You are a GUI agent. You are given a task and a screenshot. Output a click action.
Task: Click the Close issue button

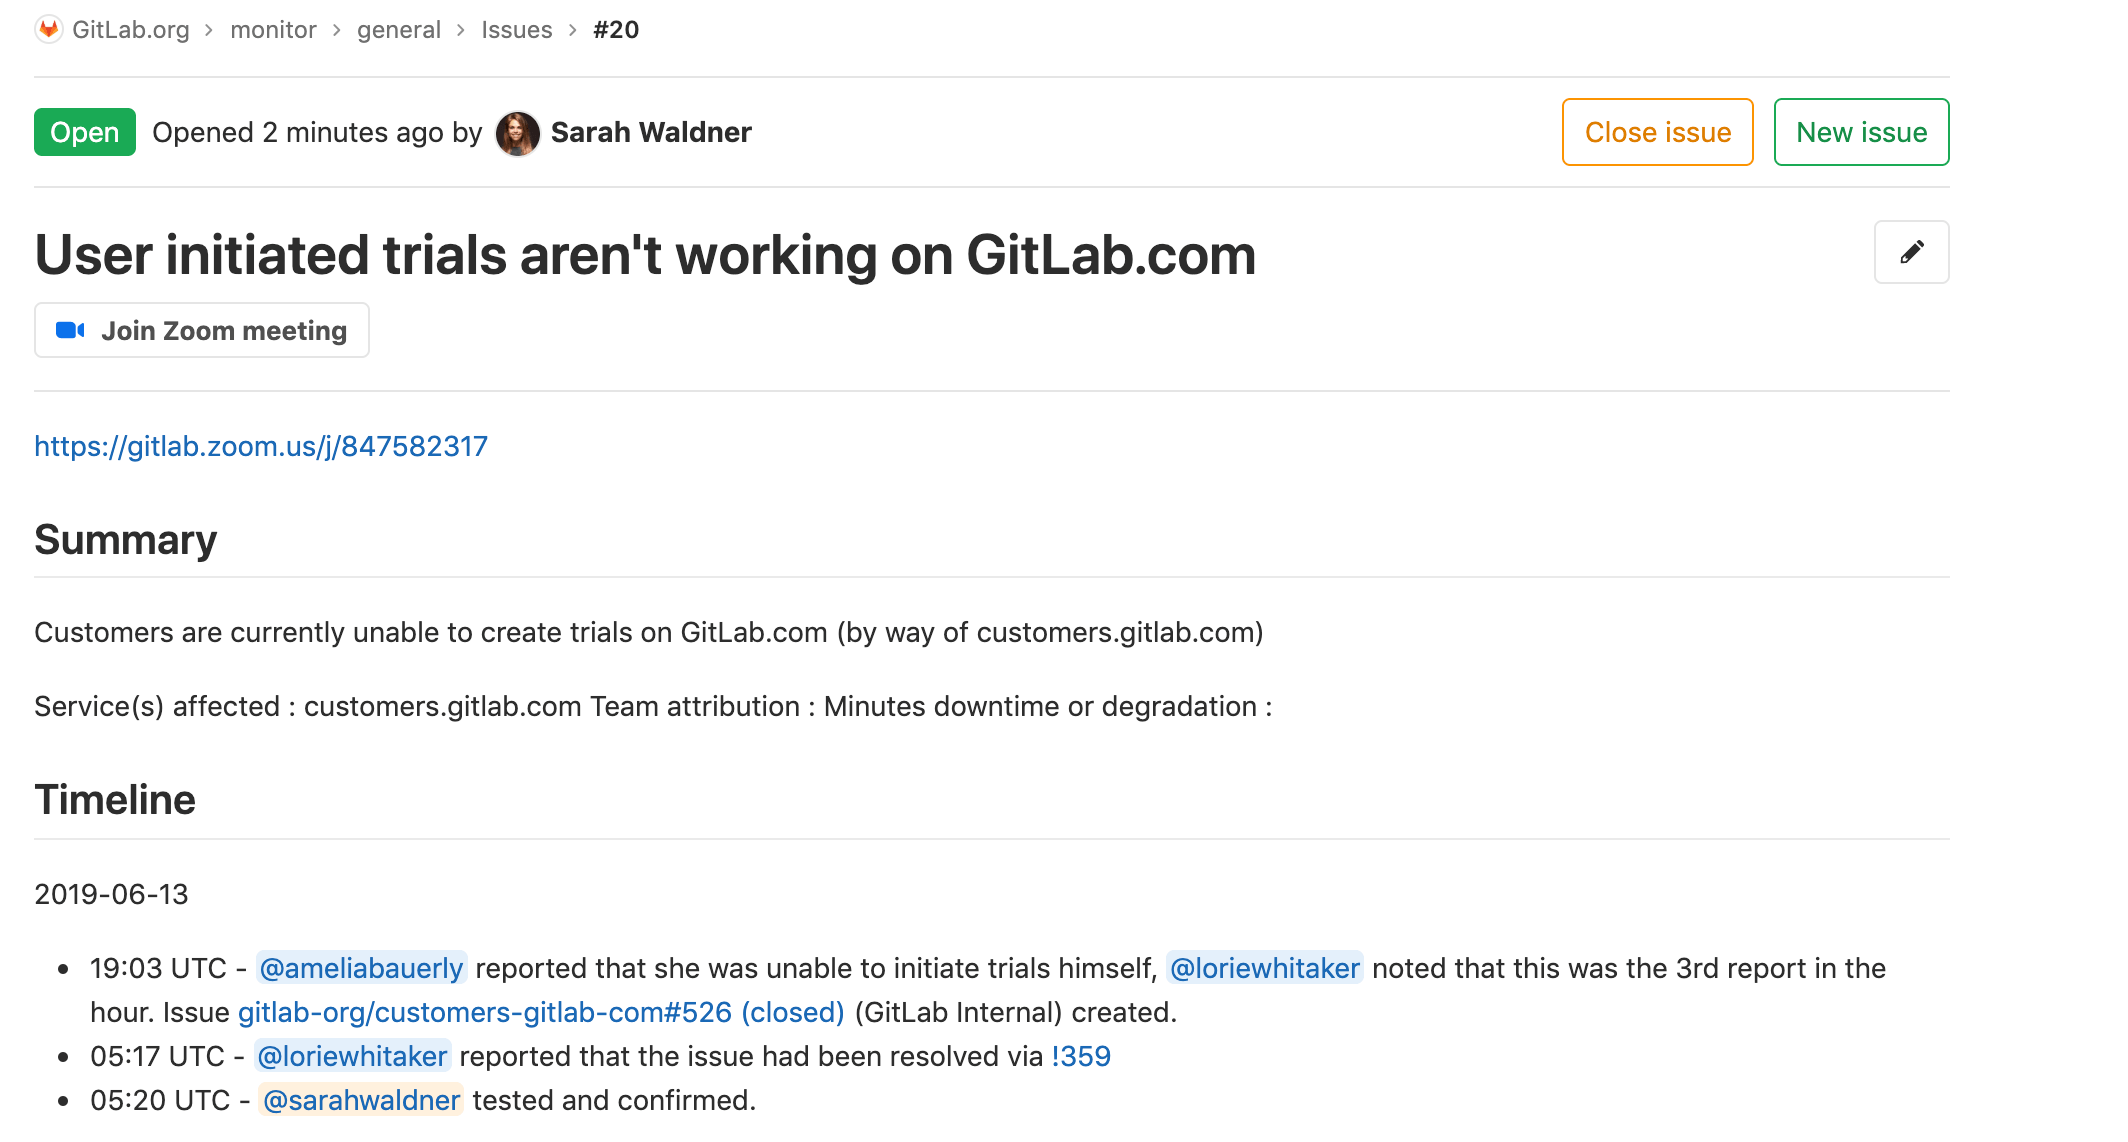click(x=1658, y=131)
